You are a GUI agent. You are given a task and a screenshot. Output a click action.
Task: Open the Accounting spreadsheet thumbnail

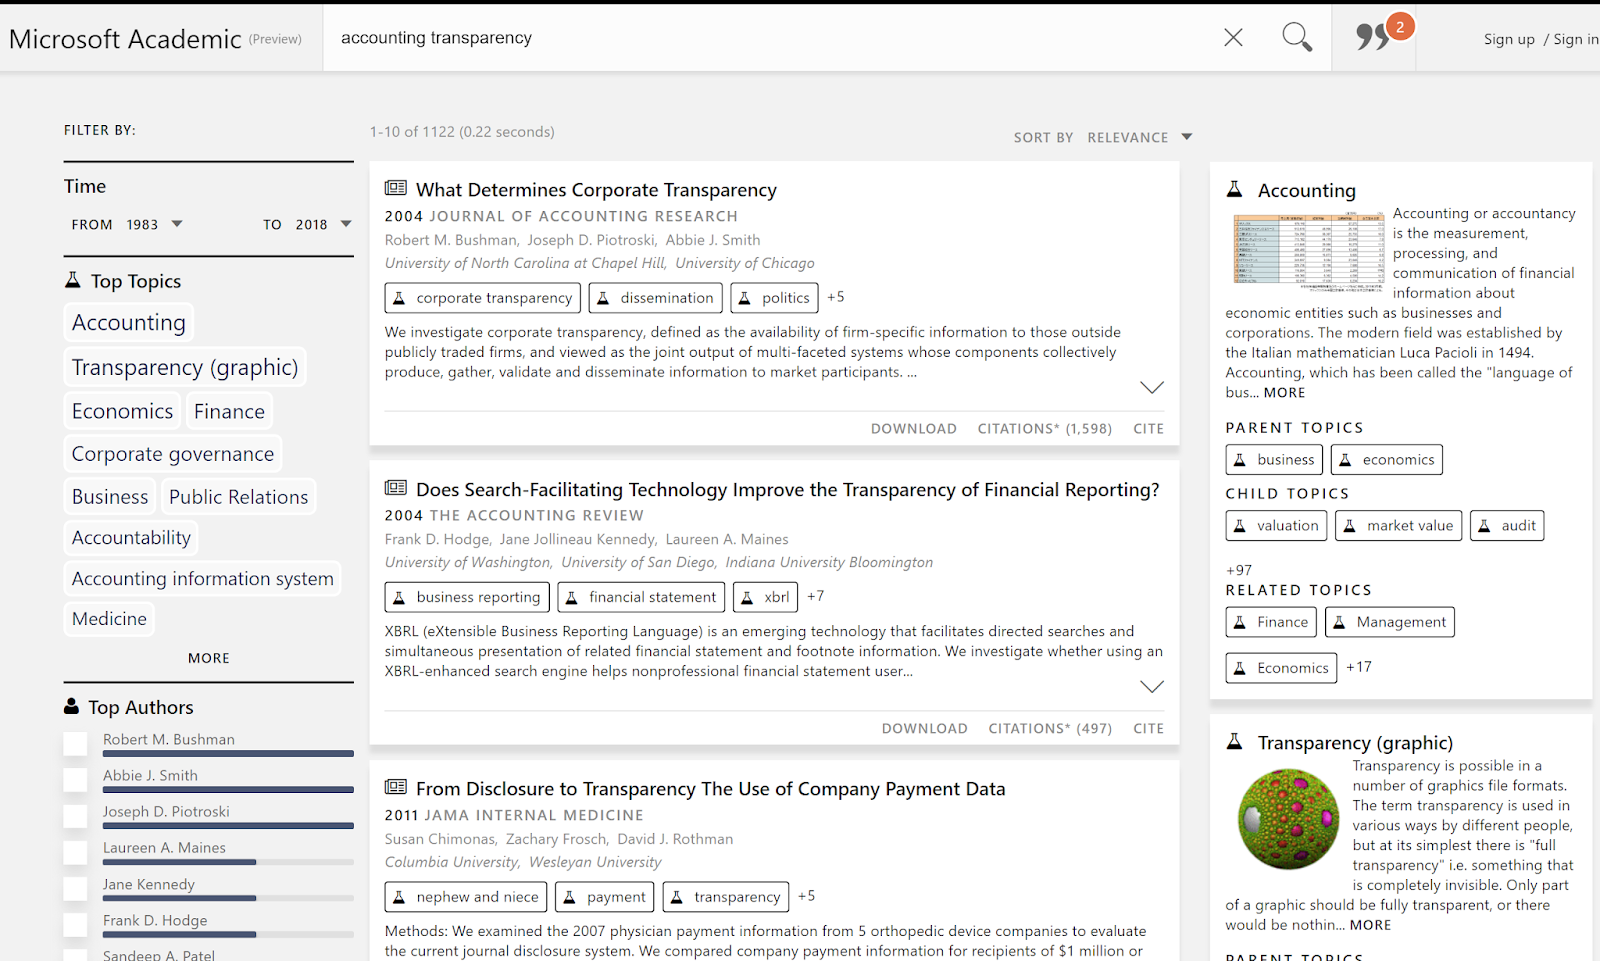click(1309, 251)
